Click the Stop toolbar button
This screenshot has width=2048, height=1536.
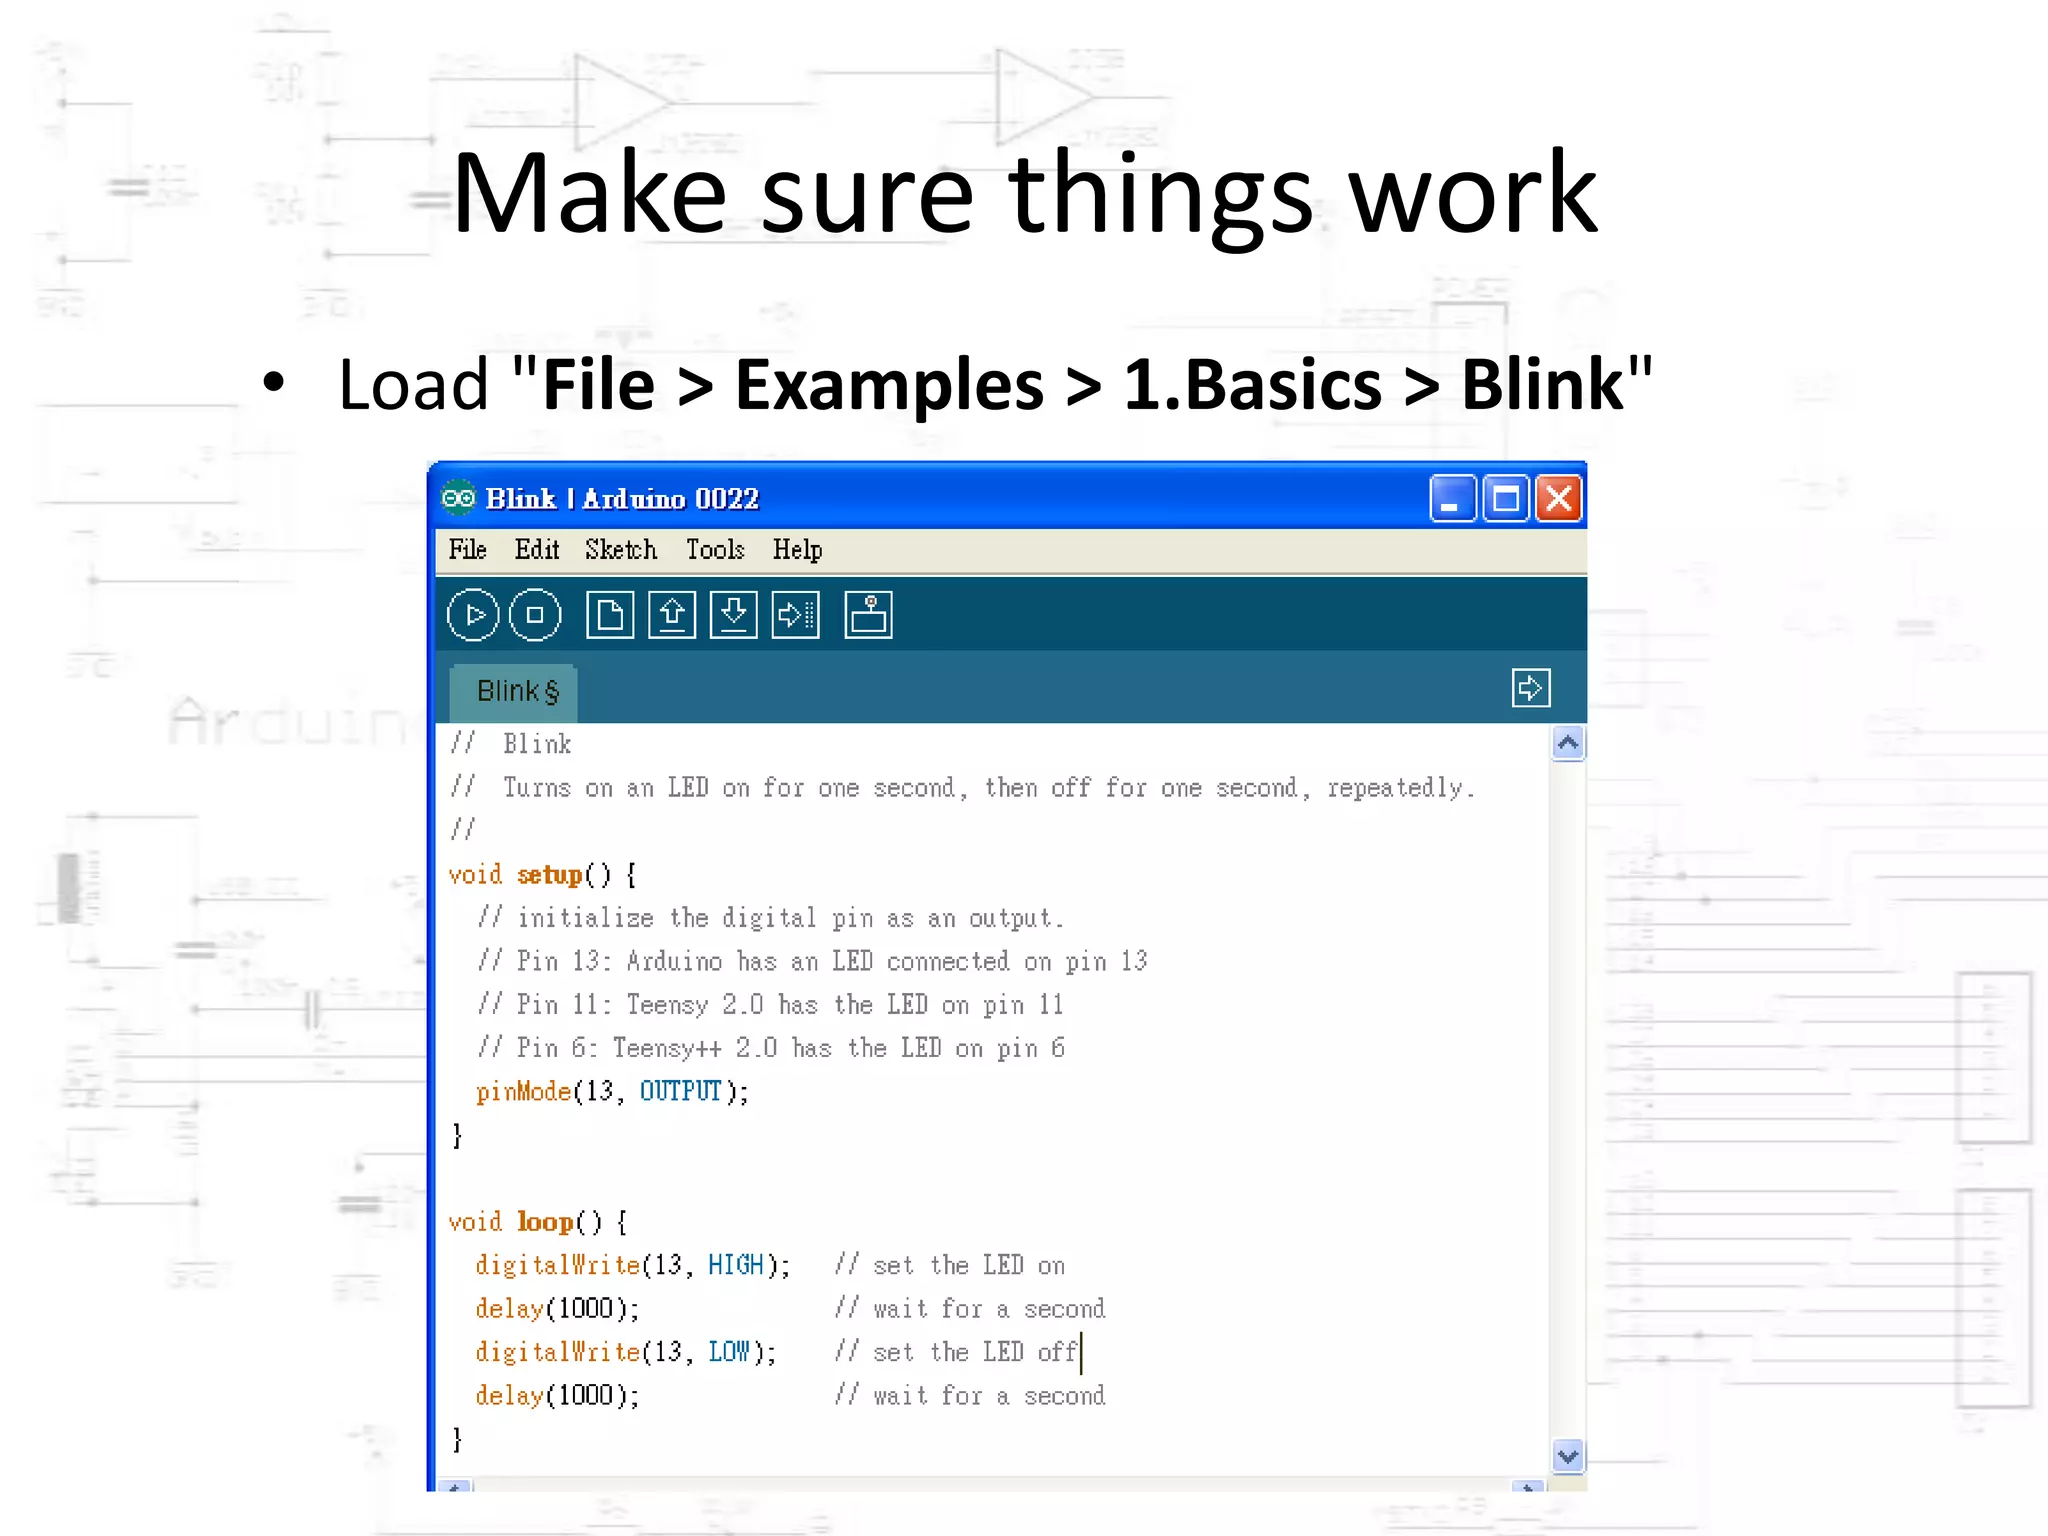click(x=535, y=615)
